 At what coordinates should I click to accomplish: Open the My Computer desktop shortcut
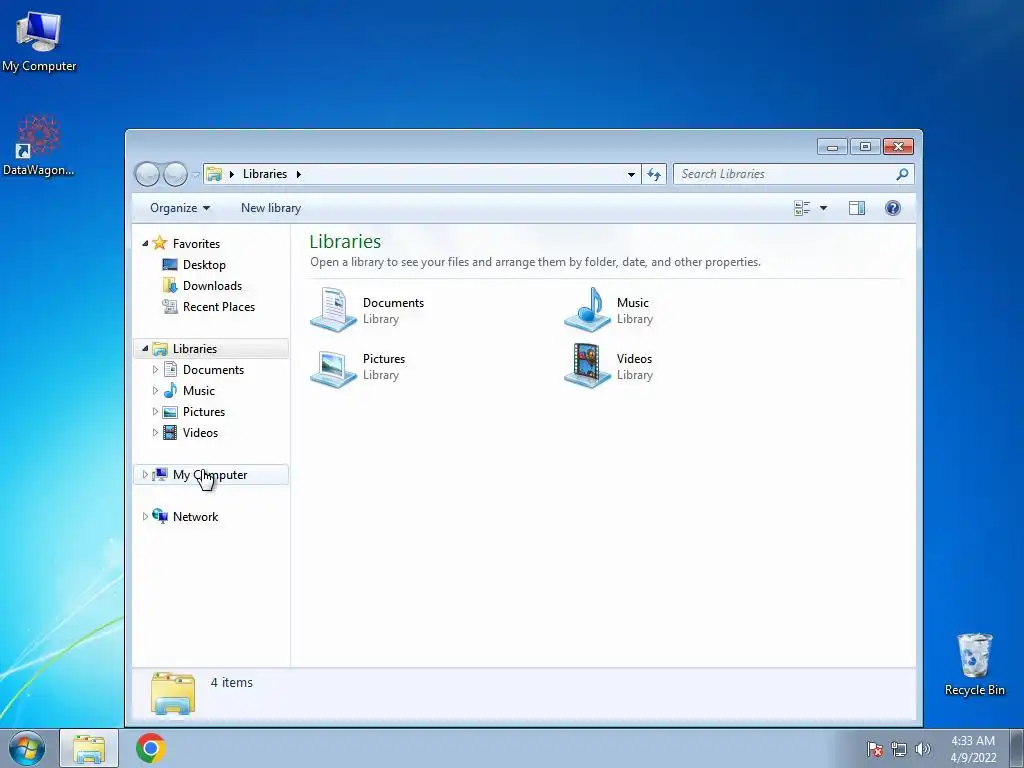pyautogui.click(x=39, y=40)
